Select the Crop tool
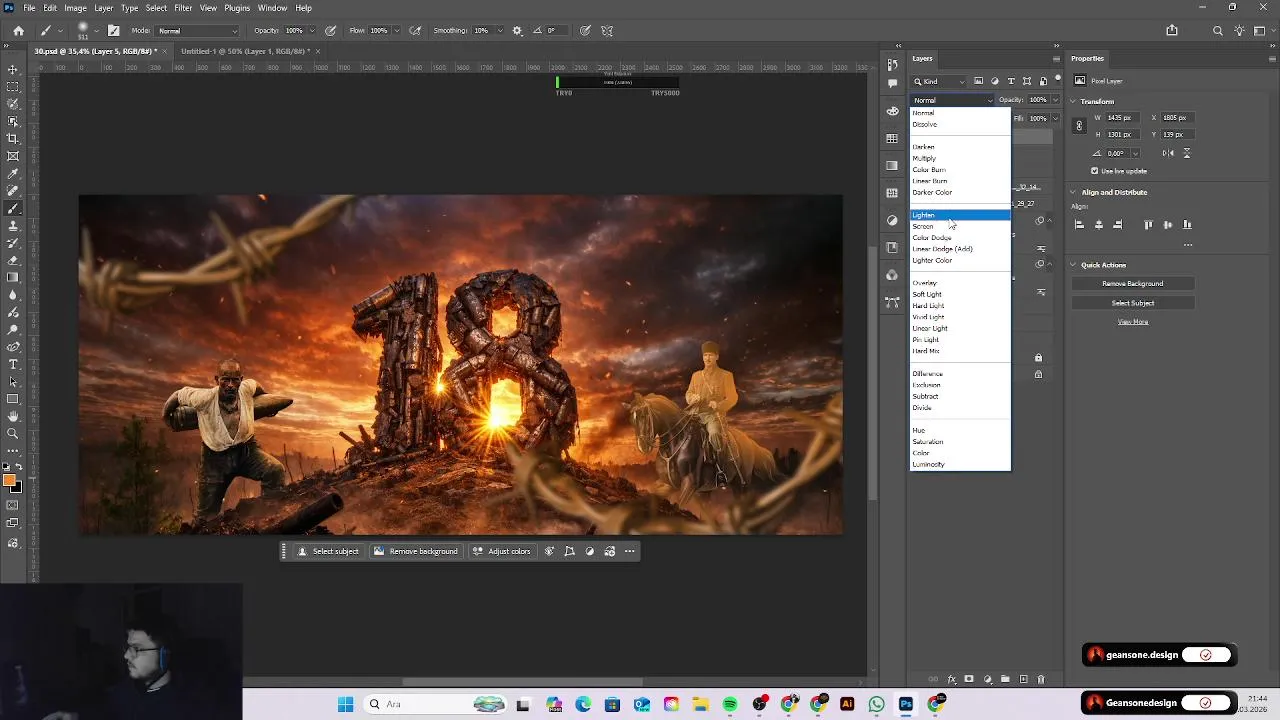The width and height of the screenshot is (1280, 720). [x=13, y=139]
